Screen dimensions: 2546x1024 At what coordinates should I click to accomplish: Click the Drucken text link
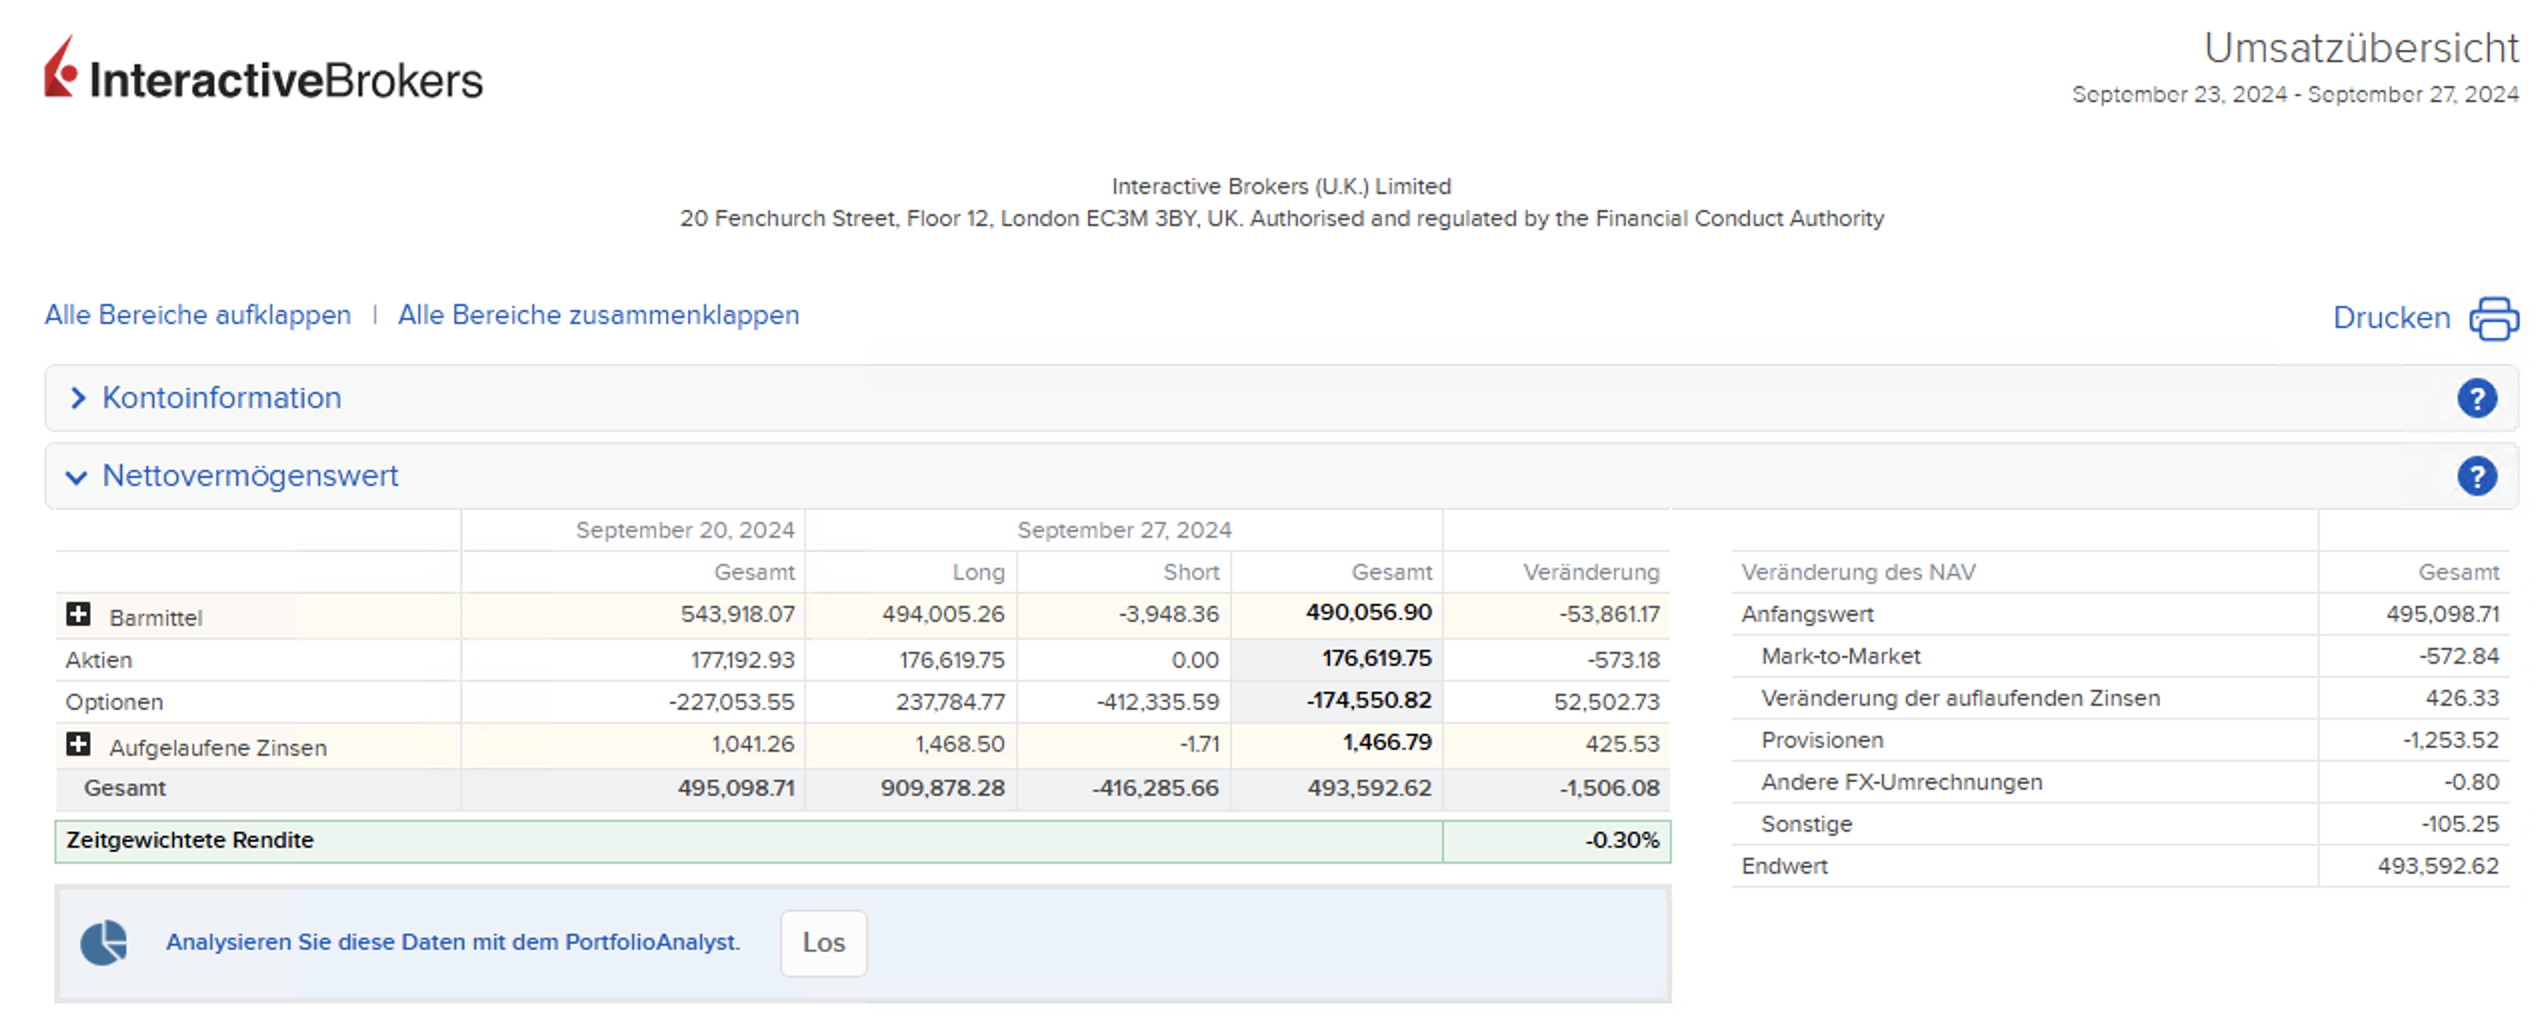2390,318
